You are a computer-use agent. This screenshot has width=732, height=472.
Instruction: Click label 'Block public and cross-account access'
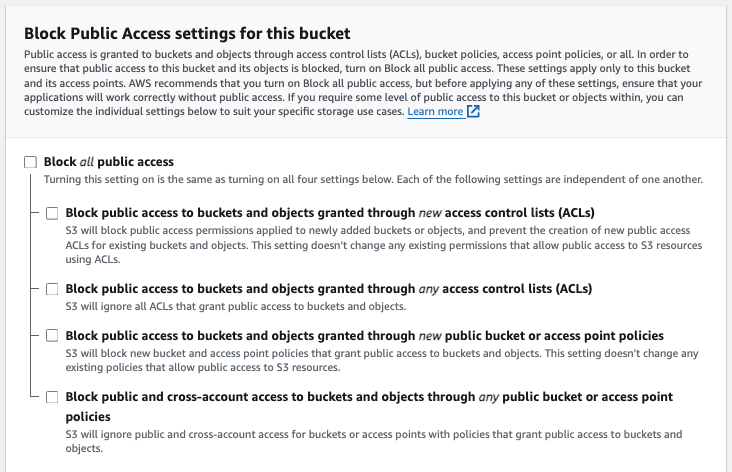coord(369,406)
